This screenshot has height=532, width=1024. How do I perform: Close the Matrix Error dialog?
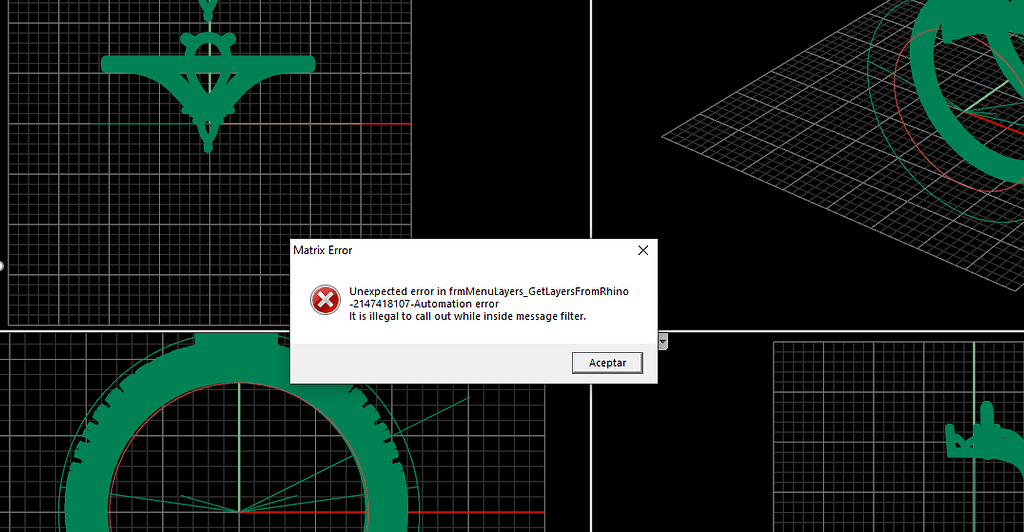[643, 251]
